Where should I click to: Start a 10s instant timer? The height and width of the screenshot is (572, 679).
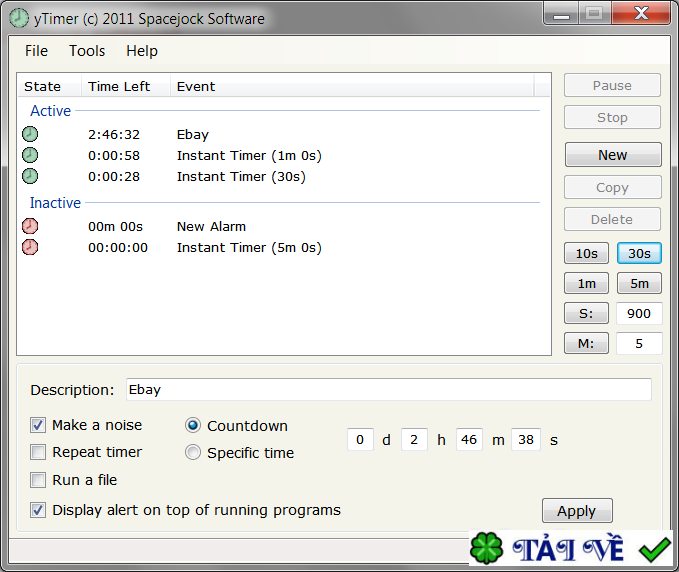point(586,253)
